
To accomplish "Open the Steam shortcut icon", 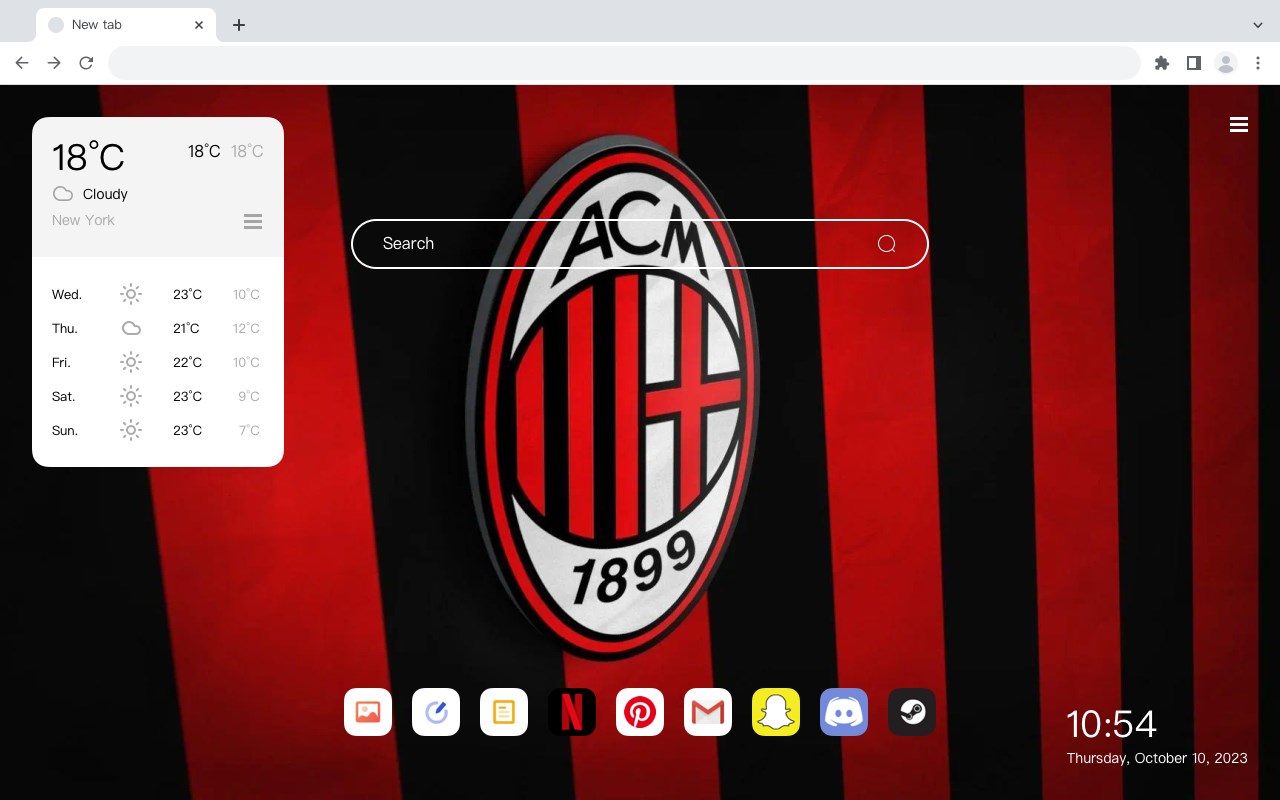I will 912,712.
